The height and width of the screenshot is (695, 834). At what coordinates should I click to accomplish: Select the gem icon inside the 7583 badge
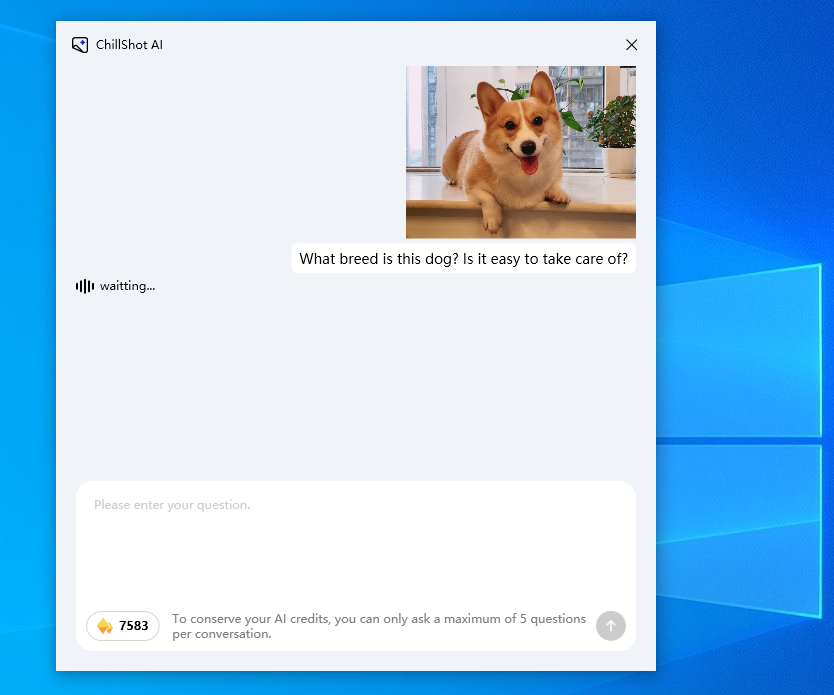click(104, 625)
